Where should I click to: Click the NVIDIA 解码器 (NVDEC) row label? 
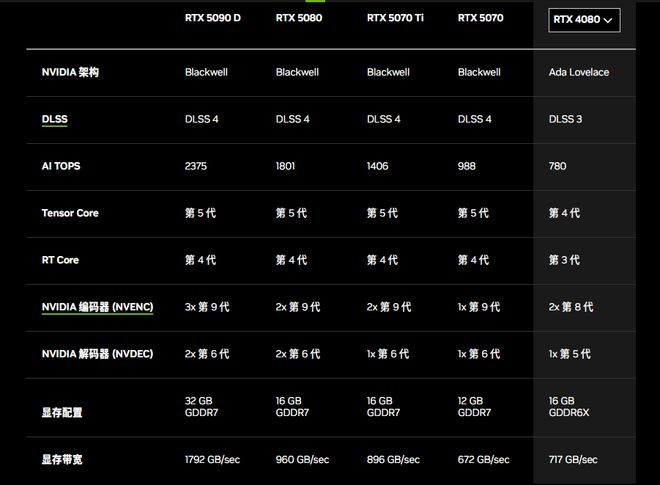[97, 354]
